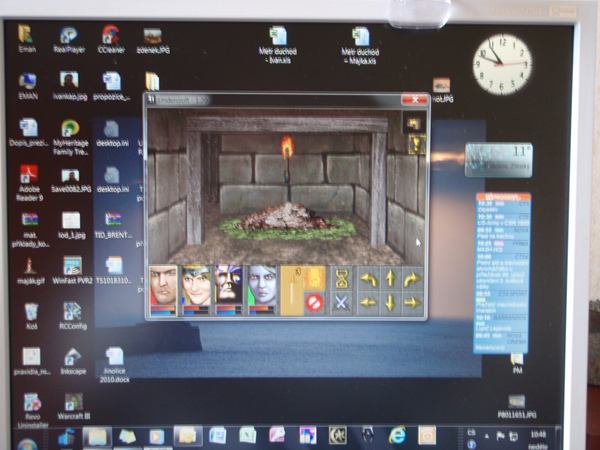Select the Jinolice 2010.docx file

coord(114,365)
